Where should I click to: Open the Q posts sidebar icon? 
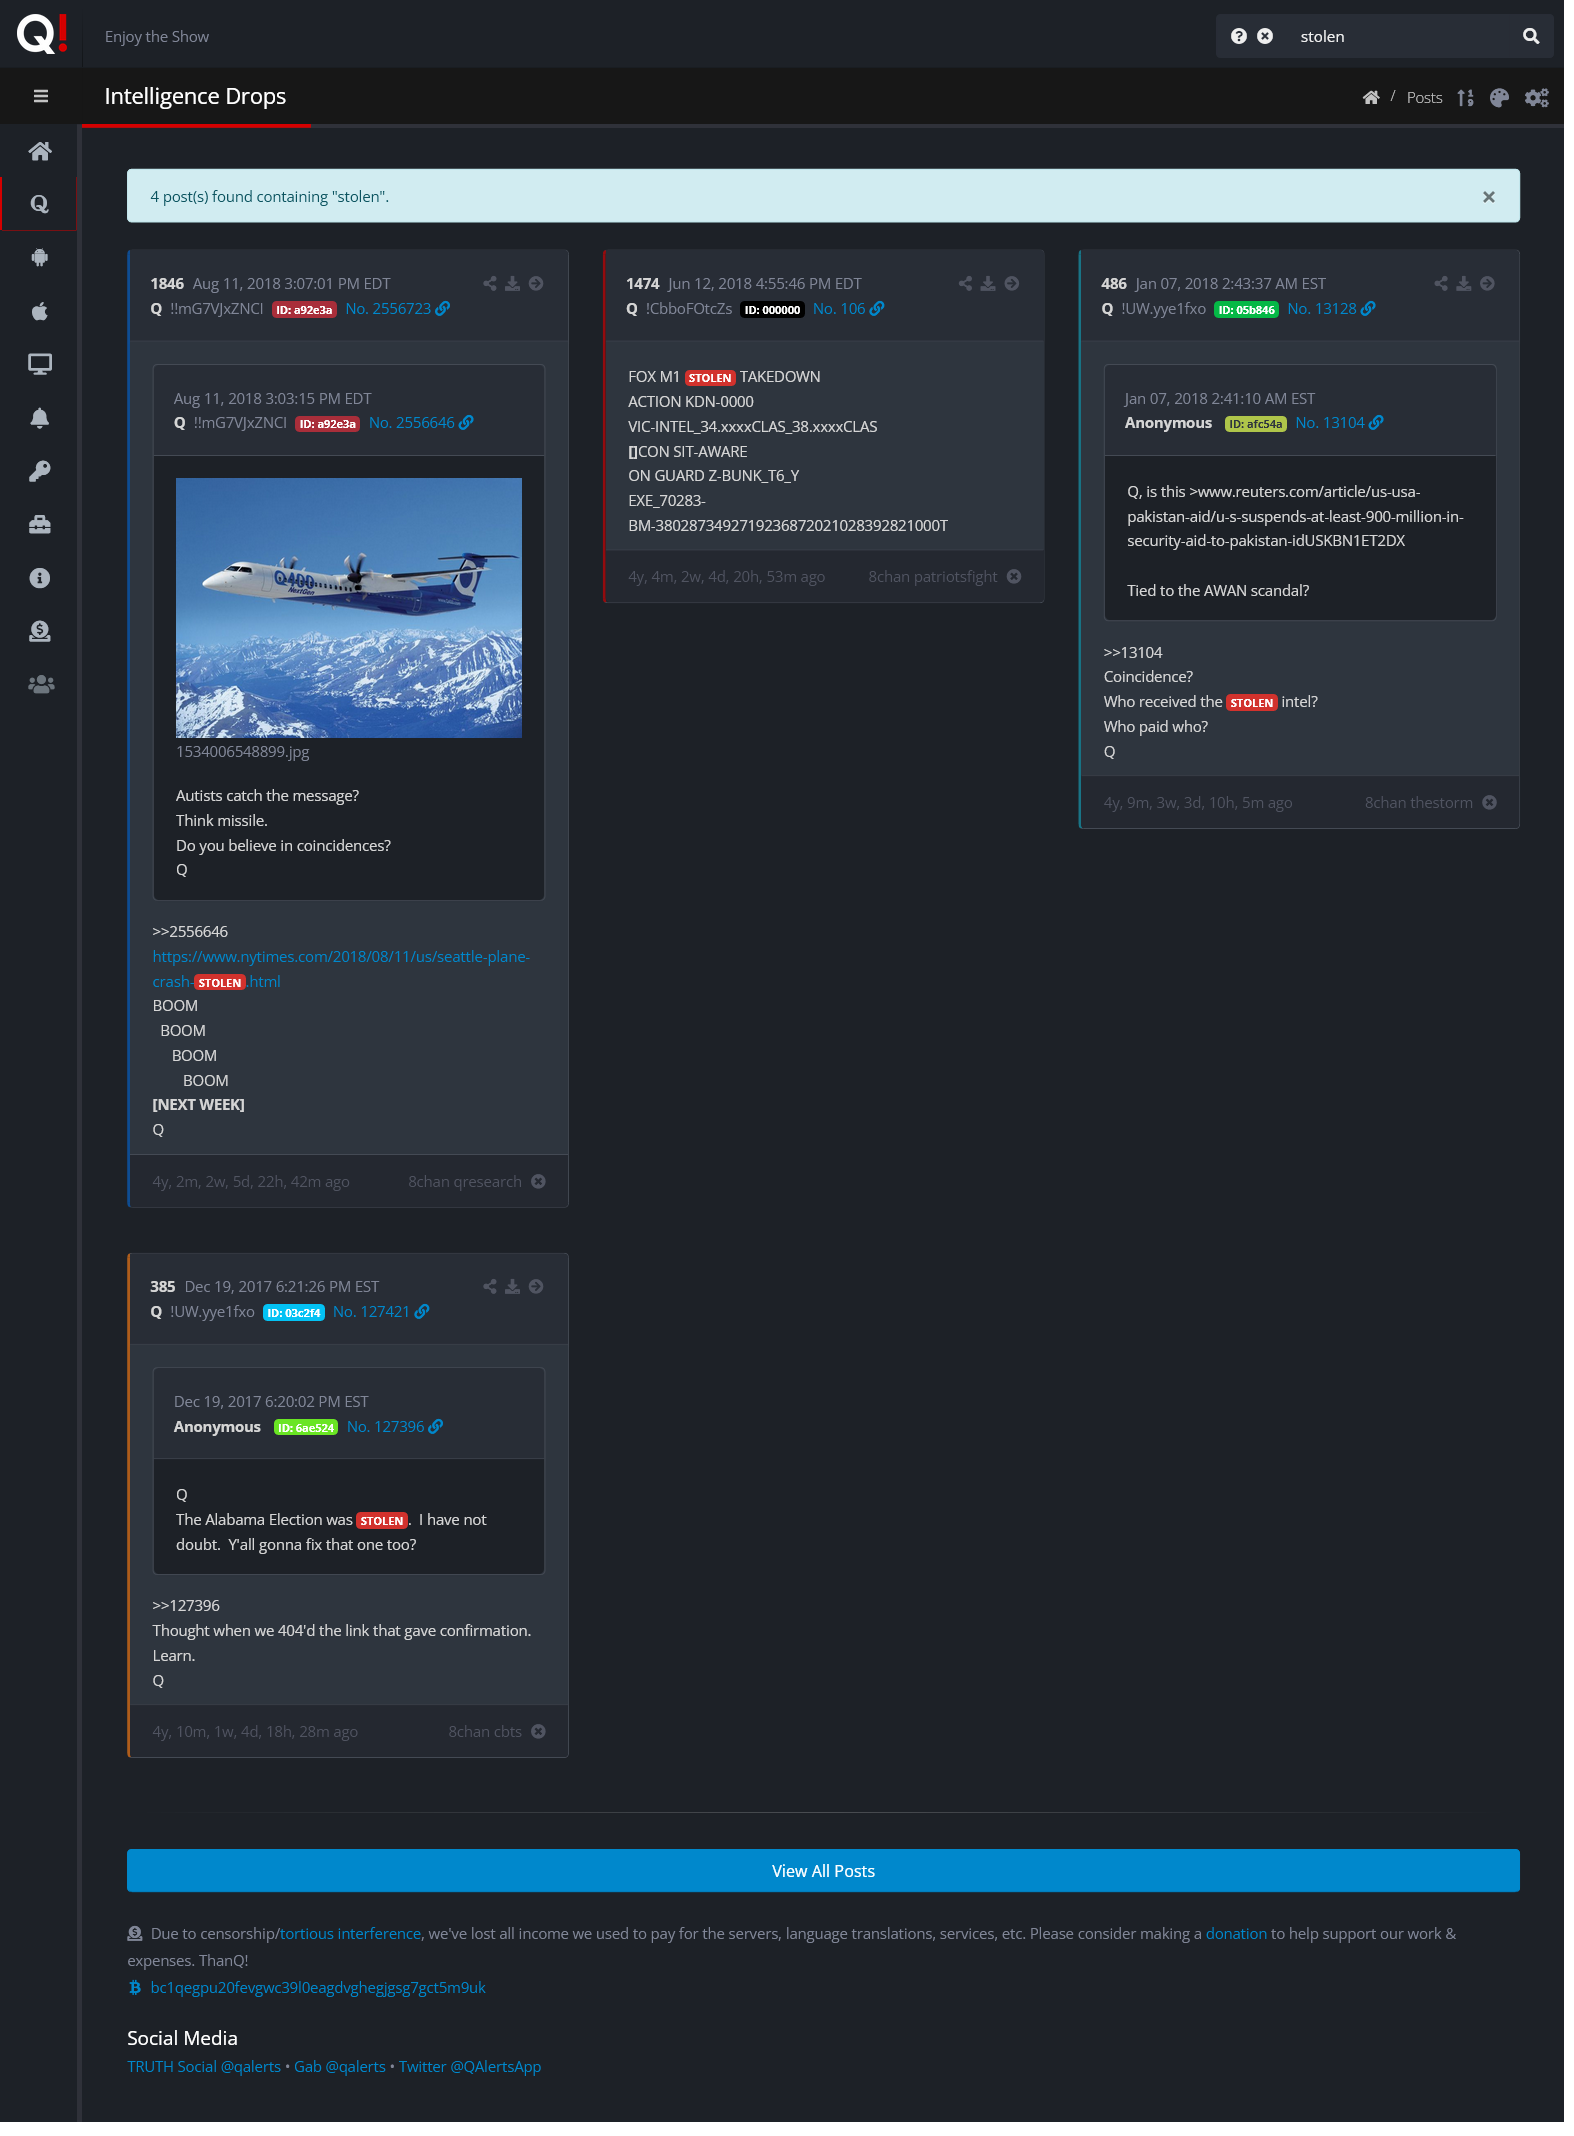point(40,204)
